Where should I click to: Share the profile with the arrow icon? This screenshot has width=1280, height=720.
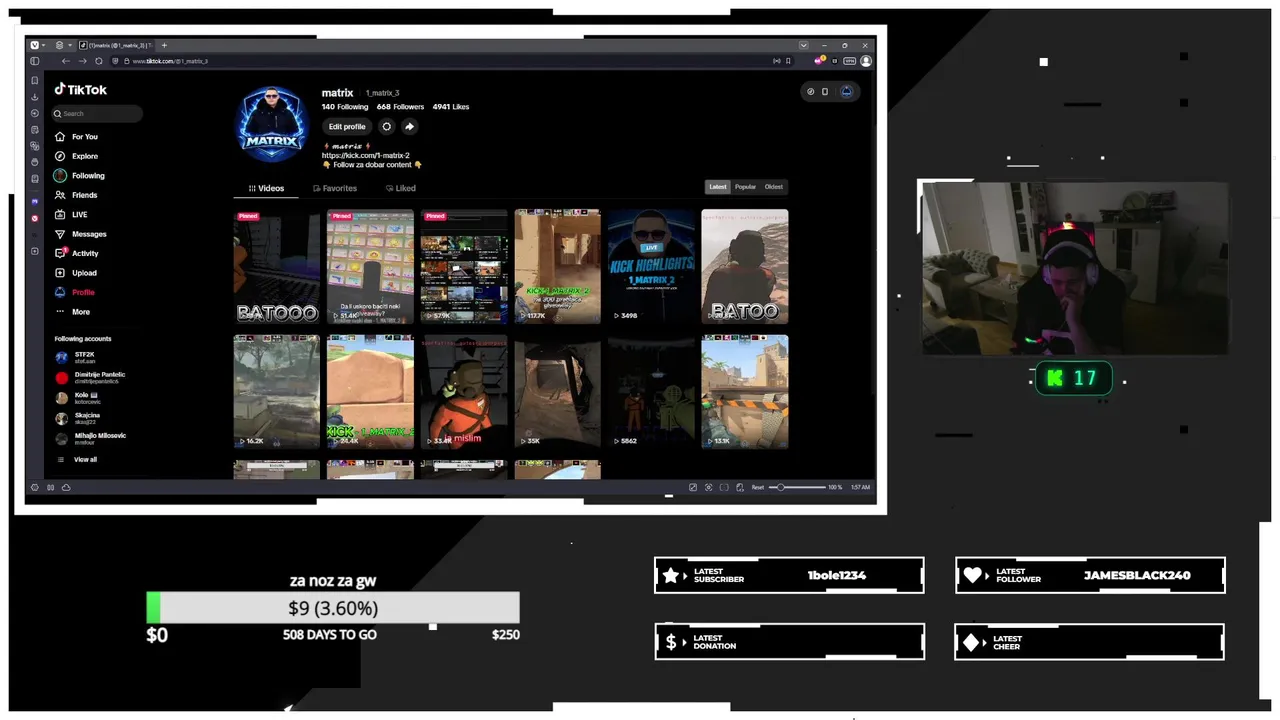pos(409,127)
